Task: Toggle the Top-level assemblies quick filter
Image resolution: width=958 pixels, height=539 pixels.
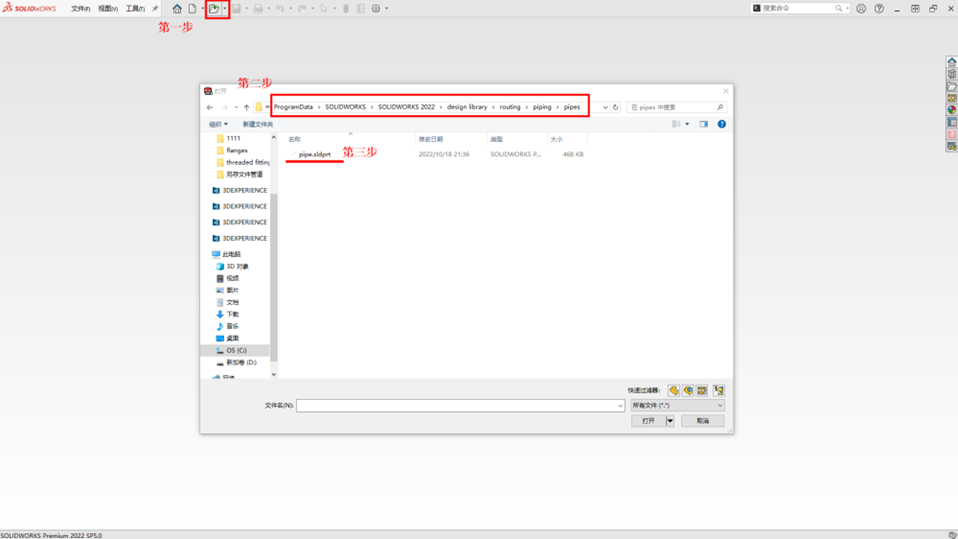Action: pos(718,390)
